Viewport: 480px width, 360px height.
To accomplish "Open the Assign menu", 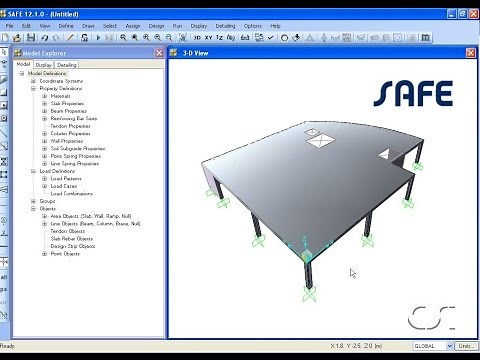I will (x=133, y=26).
